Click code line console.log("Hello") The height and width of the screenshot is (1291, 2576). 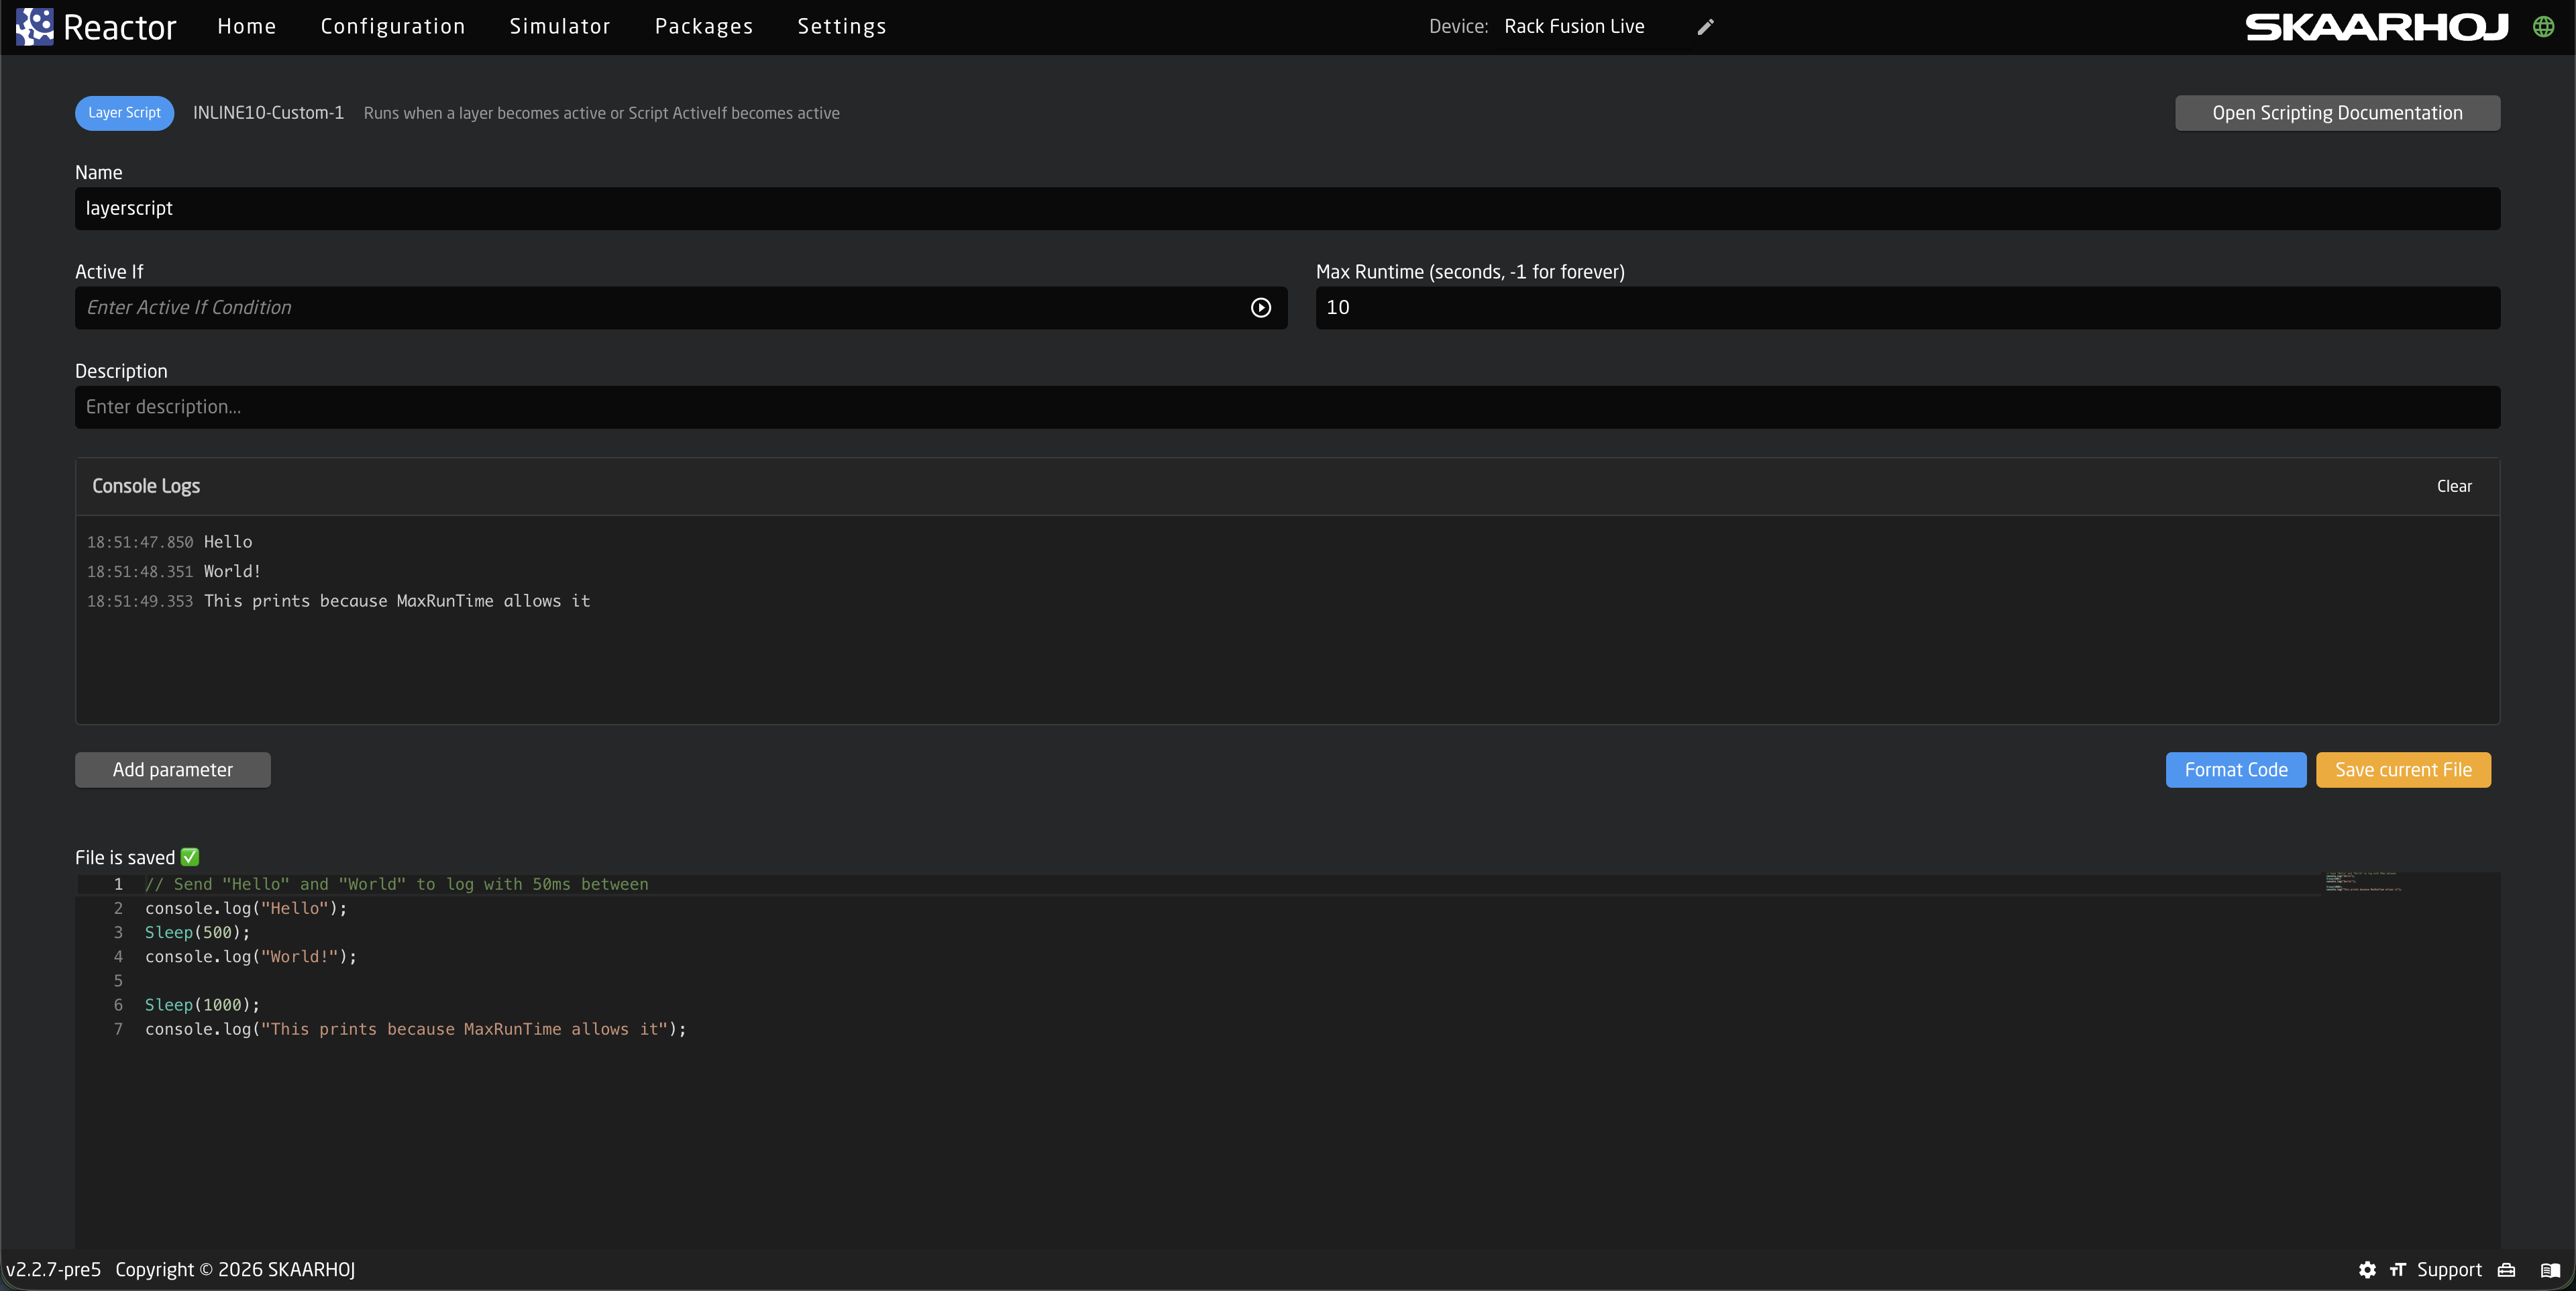tap(246, 908)
